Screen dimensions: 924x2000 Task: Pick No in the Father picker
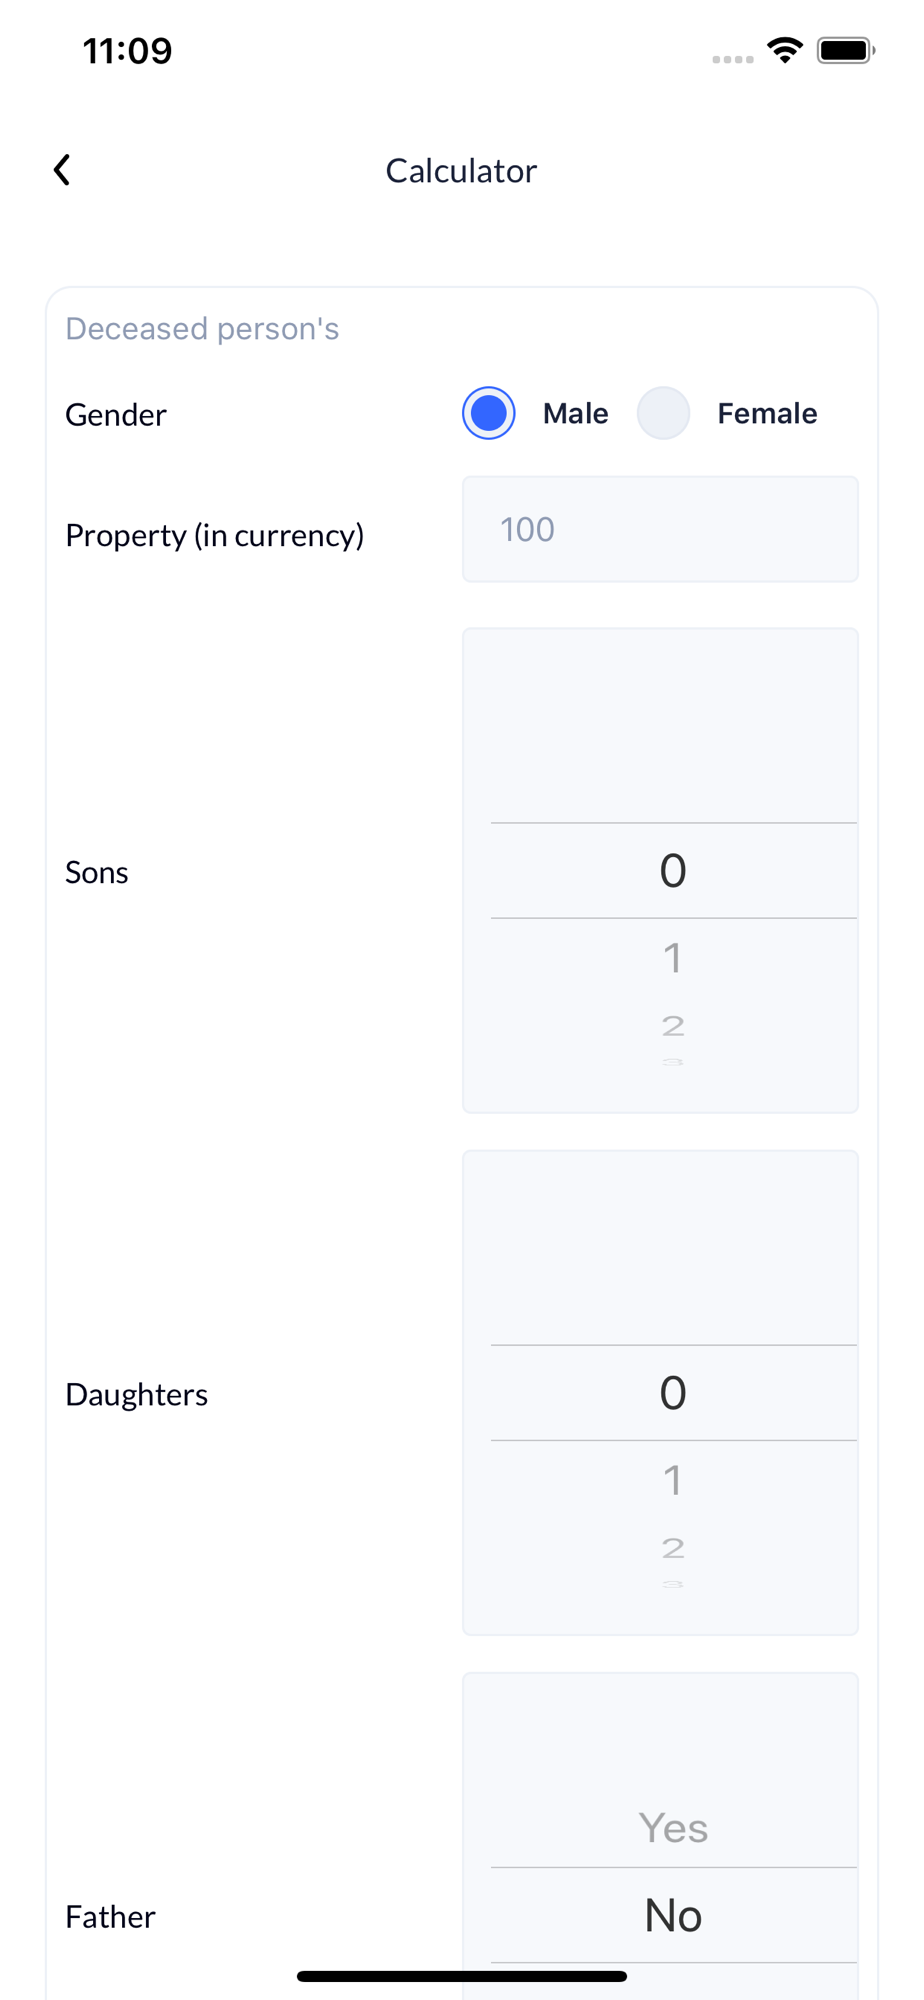click(x=673, y=1915)
